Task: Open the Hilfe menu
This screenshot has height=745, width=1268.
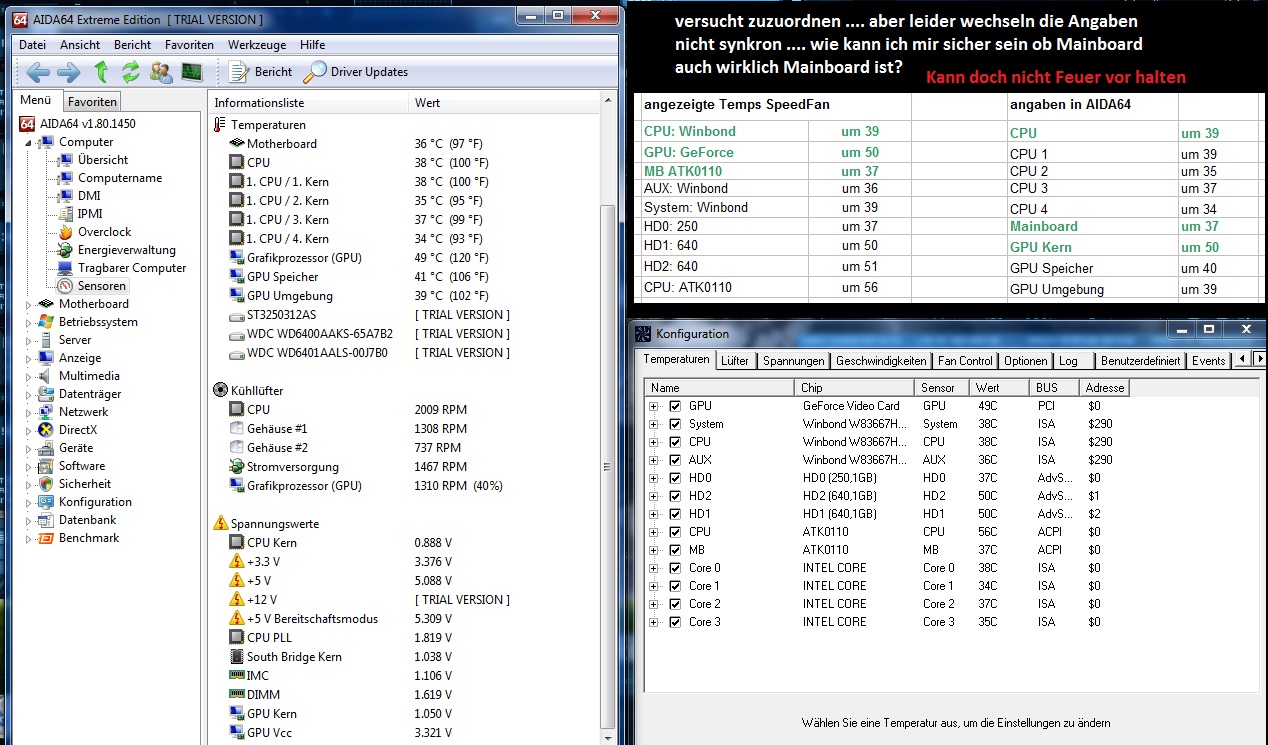Action: [x=312, y=45]
